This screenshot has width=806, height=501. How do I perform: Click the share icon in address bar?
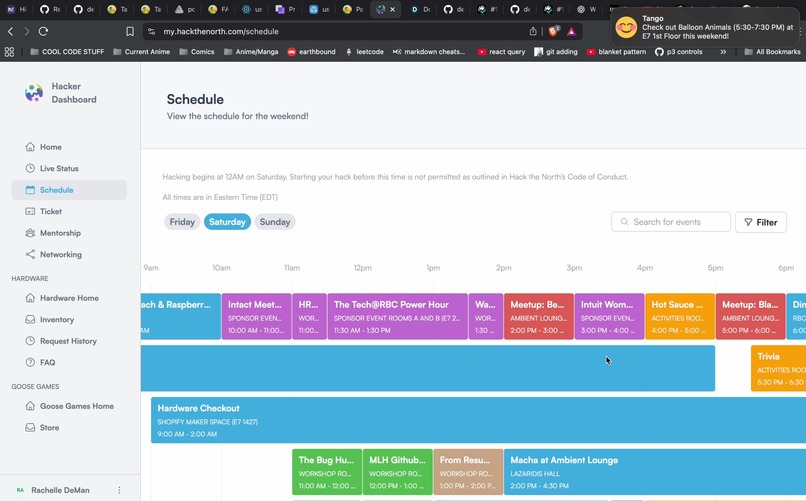(x=533, y=31)
